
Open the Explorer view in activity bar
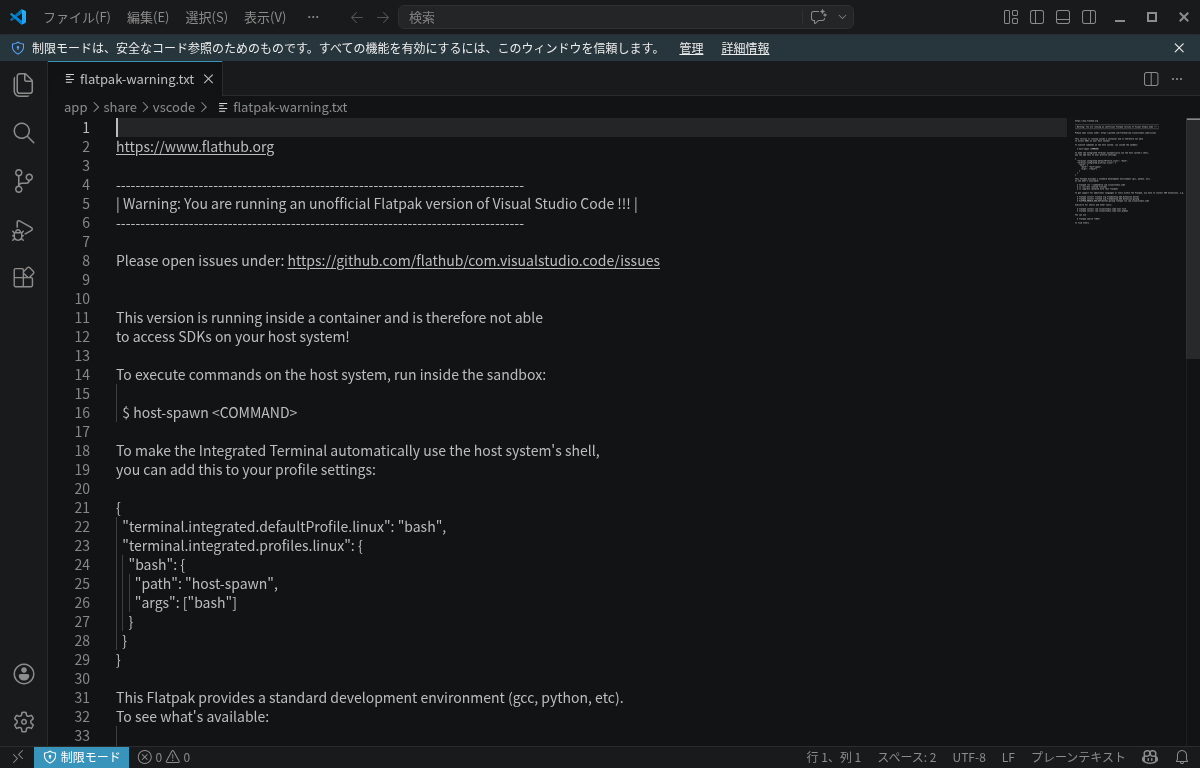[24, 84]
